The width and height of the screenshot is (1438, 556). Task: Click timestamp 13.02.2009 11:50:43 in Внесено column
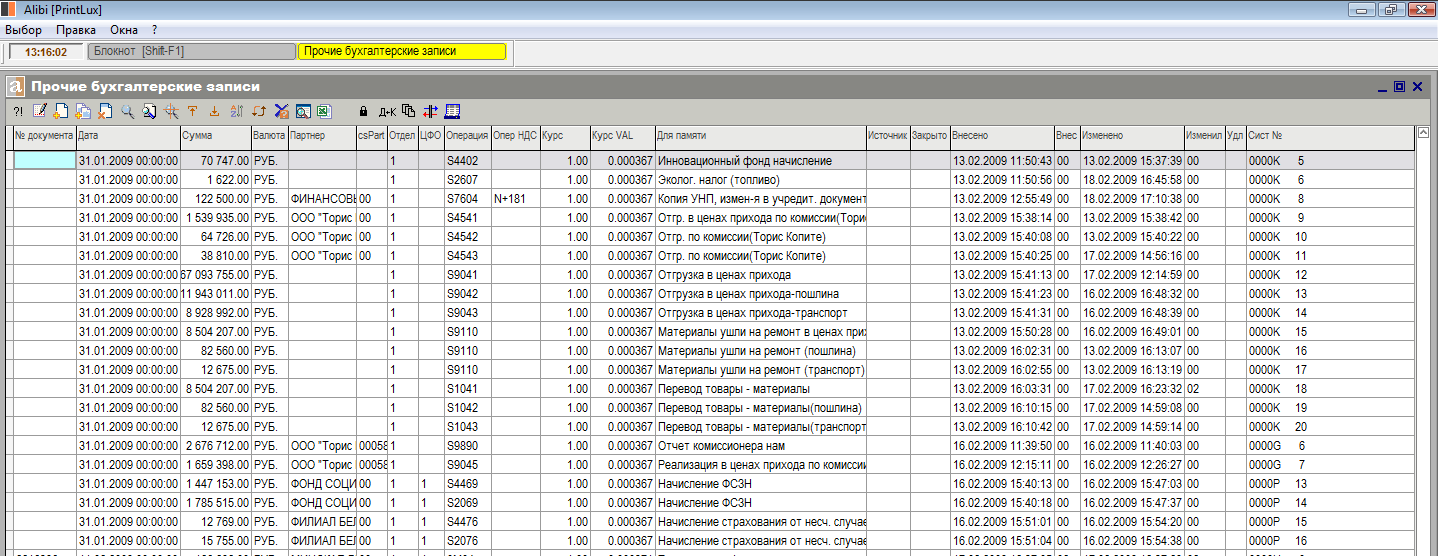point(1001,160)
